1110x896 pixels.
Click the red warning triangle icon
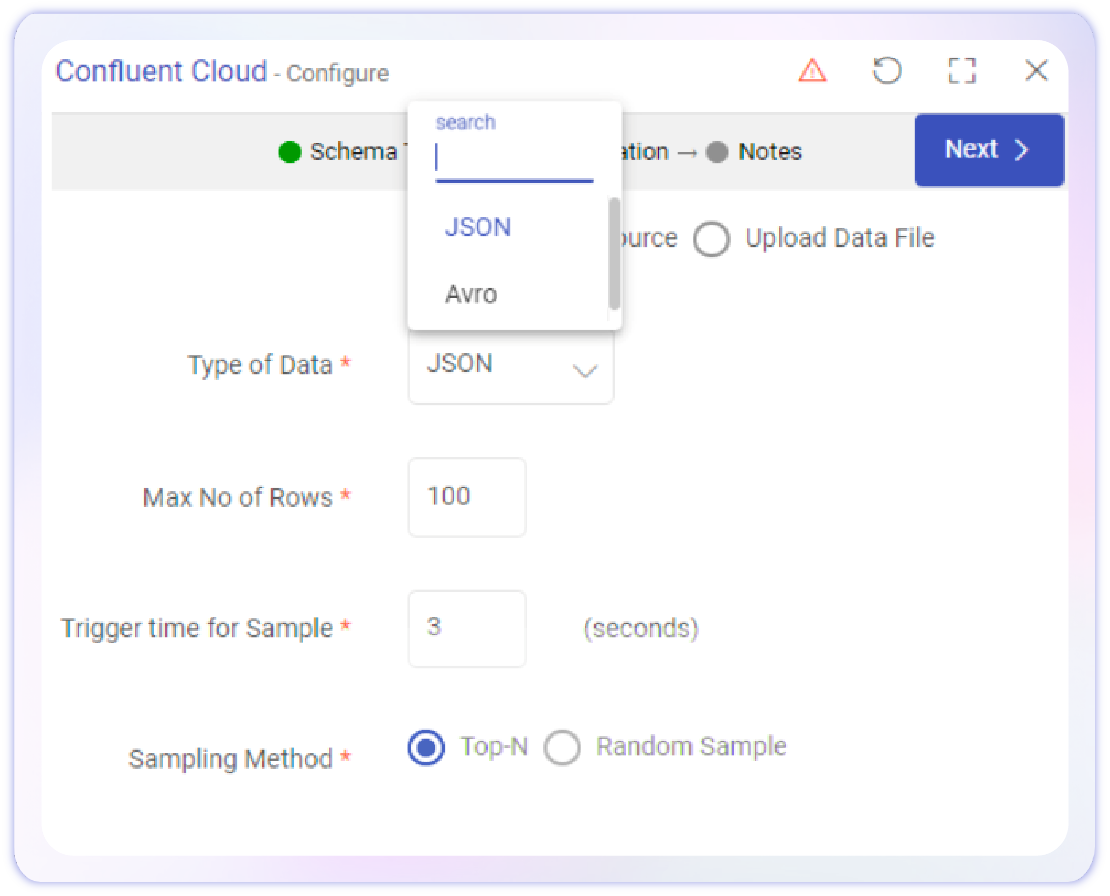pos(812,71)
